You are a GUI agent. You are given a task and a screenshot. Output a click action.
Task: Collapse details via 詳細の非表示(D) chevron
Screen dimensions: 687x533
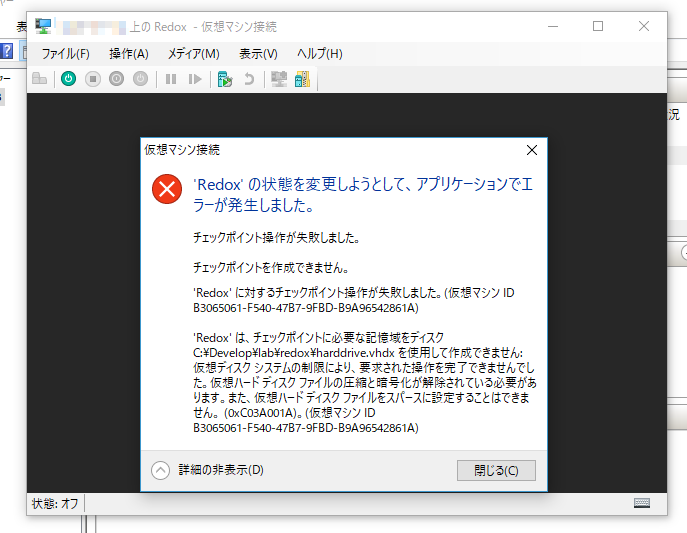point(160,470)
